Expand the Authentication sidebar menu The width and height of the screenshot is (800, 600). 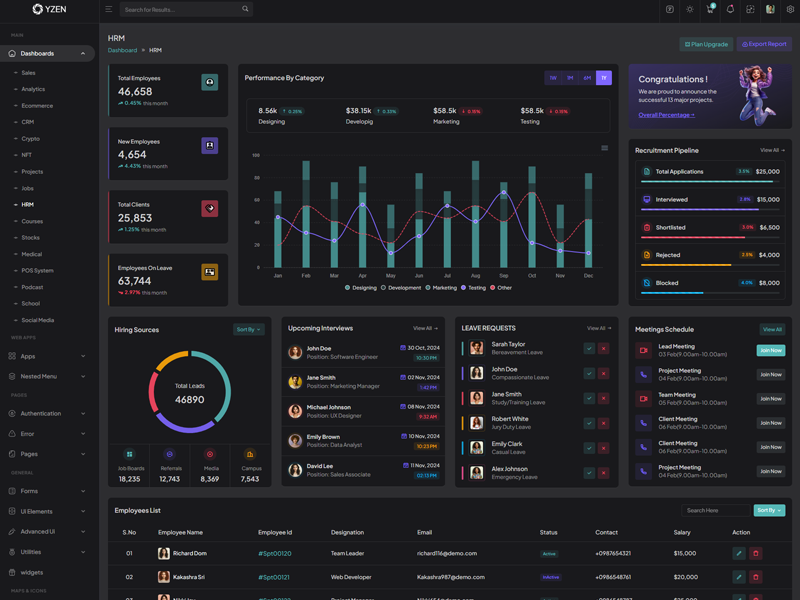coord(48,413)
